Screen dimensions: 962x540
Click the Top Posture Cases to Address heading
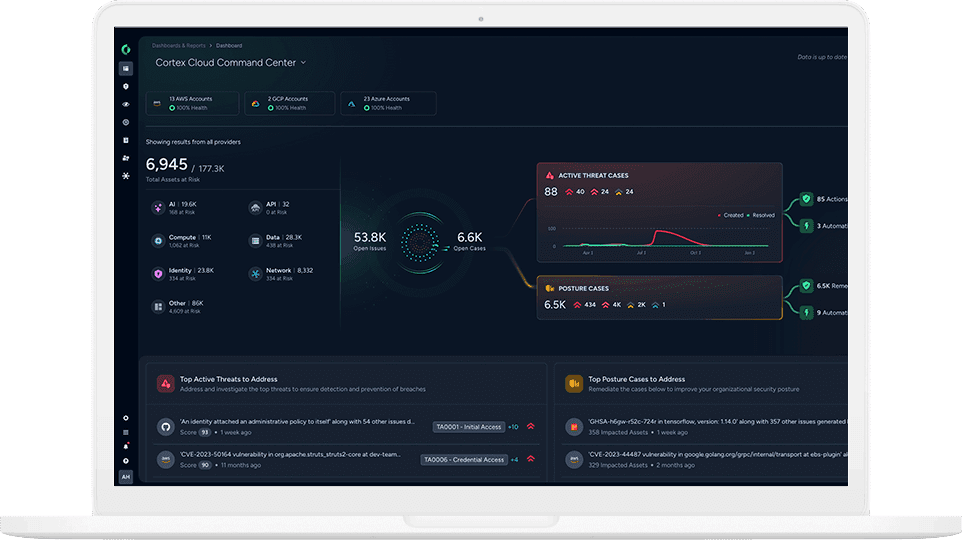pyautogui.click(x=637, y=379)
